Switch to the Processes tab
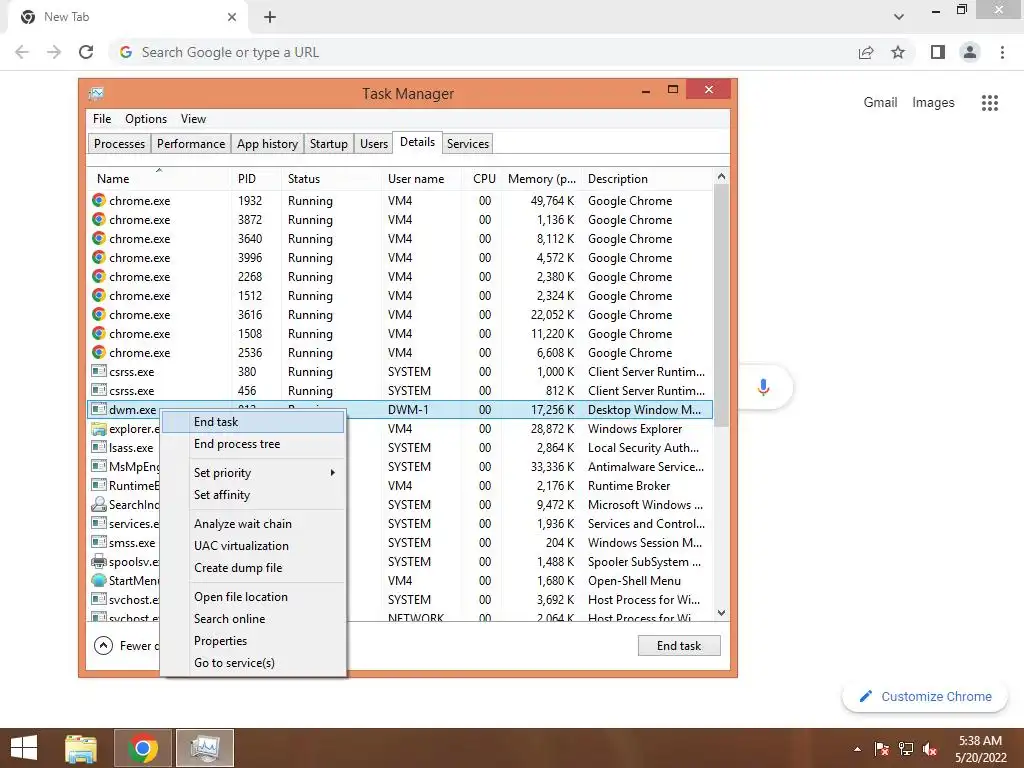The image size is (1024, 768). point(120,144)
